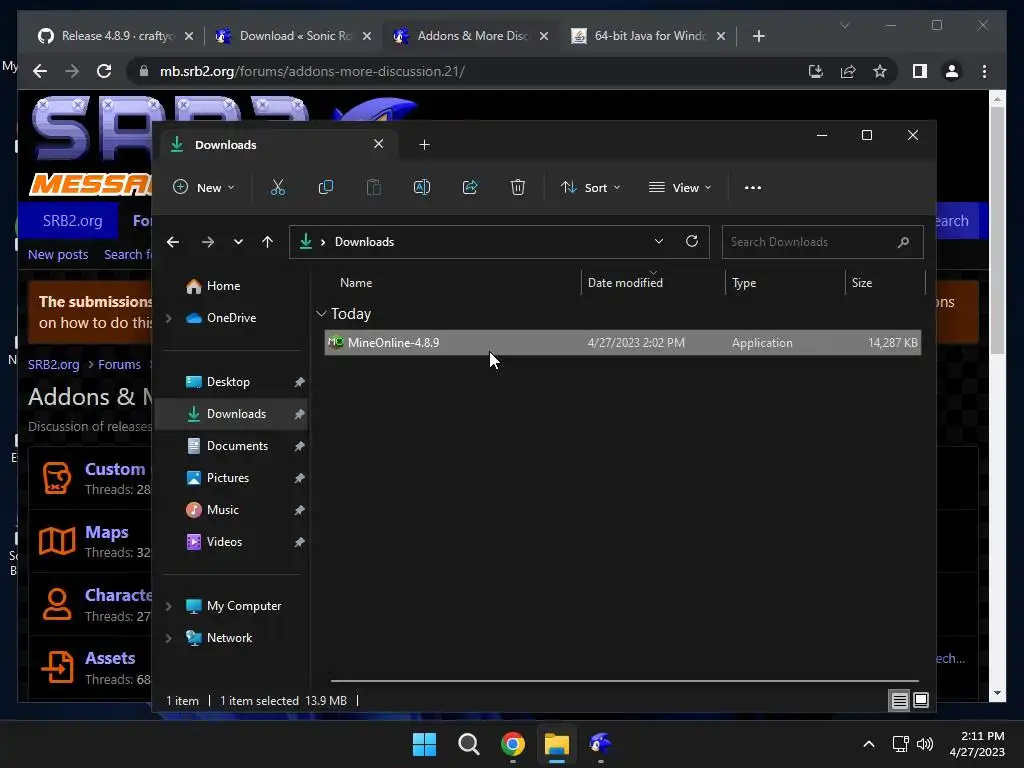Go back in File Explorer navigation
The width and height of the screenshot is (1024, 768).
click(x=173, y=242)
